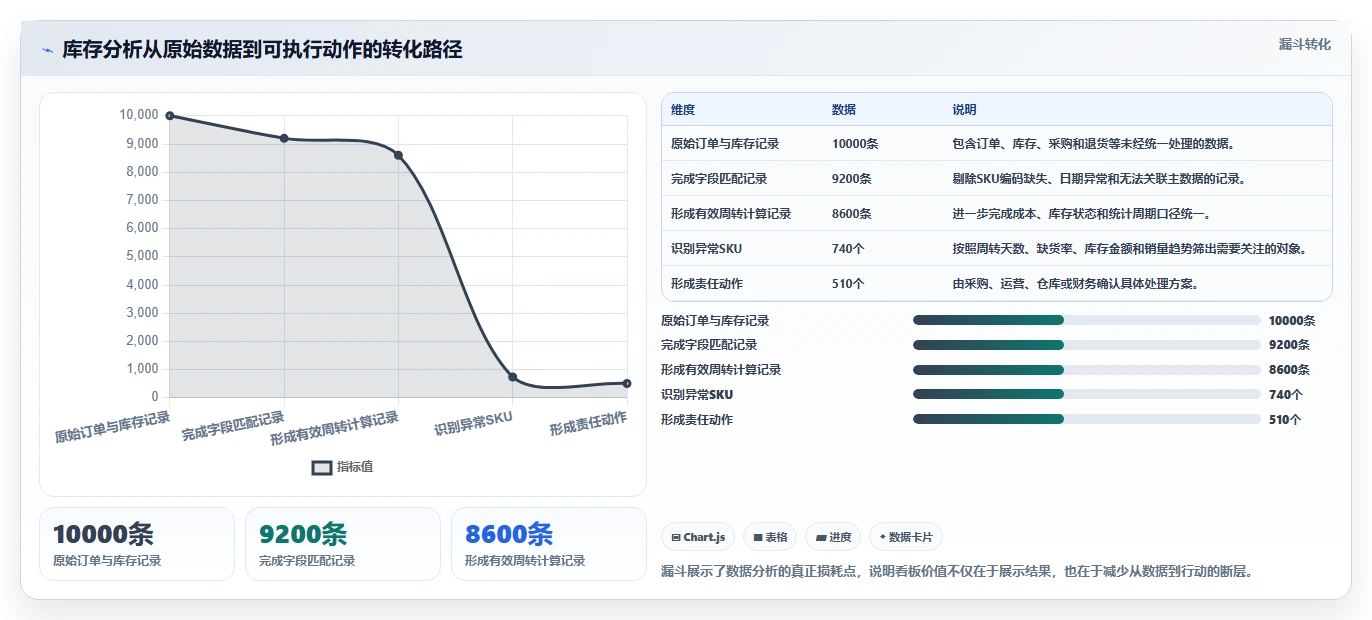The height and width of the screenshot is (620, 1372).
Task: Click the 数据卡片 tag
Action: point(906,537)
